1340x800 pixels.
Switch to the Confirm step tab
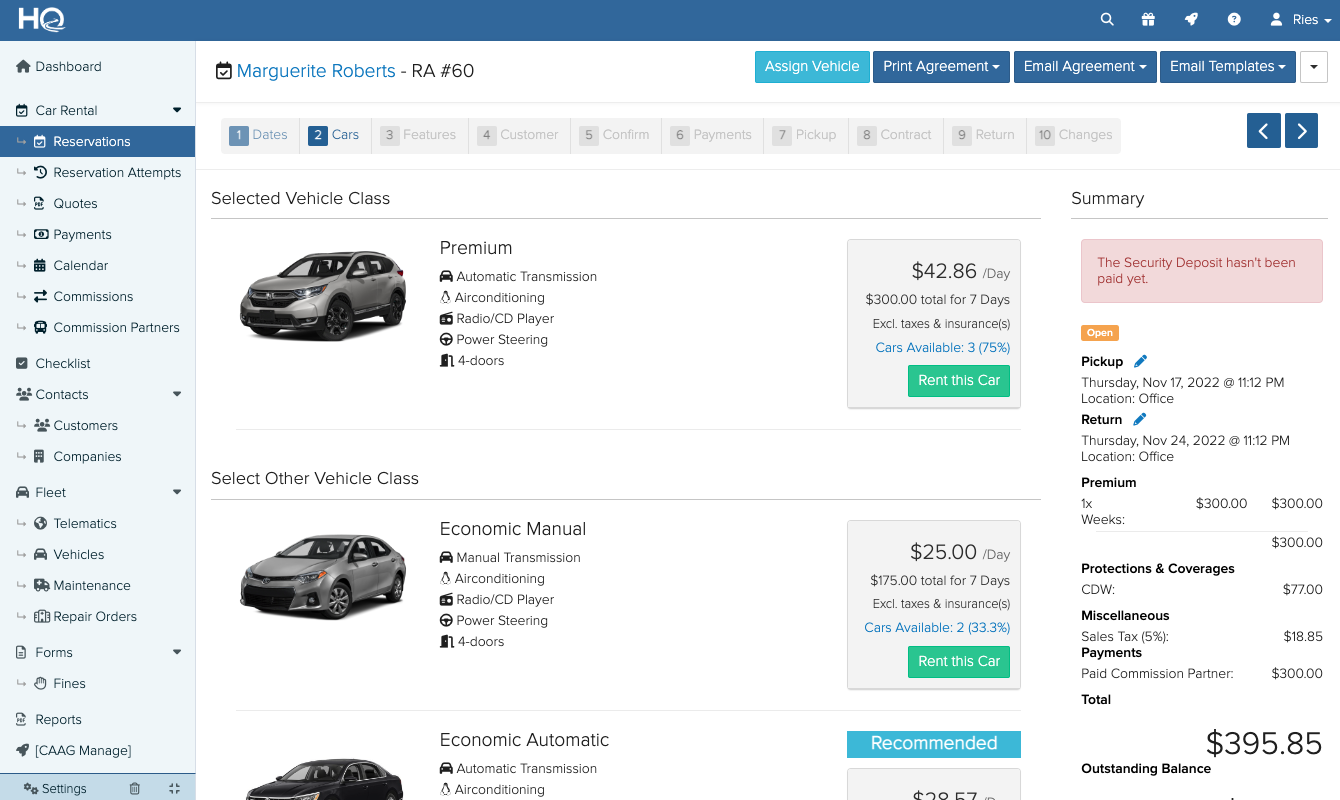pos(615,134)
